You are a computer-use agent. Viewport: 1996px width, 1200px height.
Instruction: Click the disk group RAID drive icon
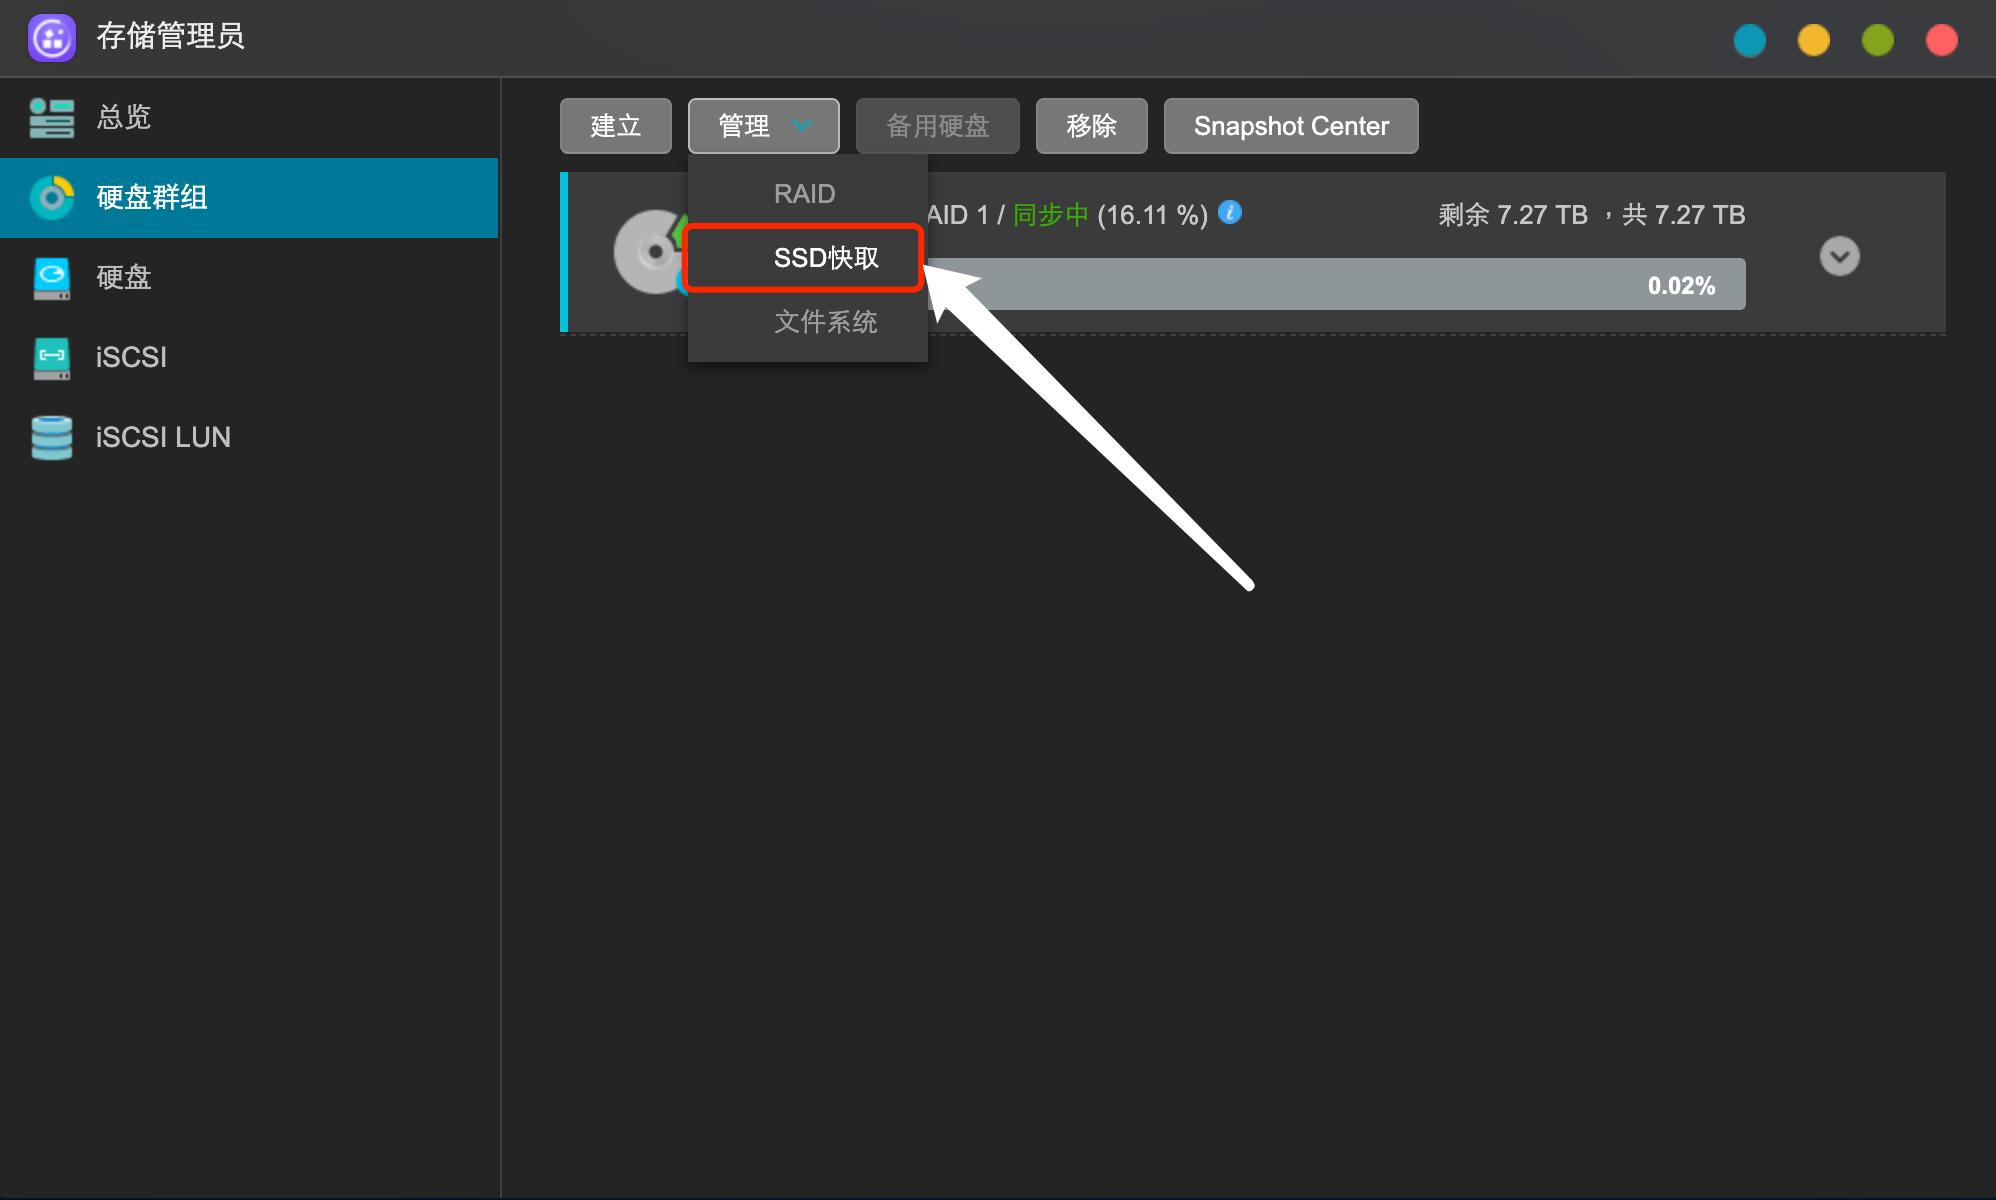[651, 252]
